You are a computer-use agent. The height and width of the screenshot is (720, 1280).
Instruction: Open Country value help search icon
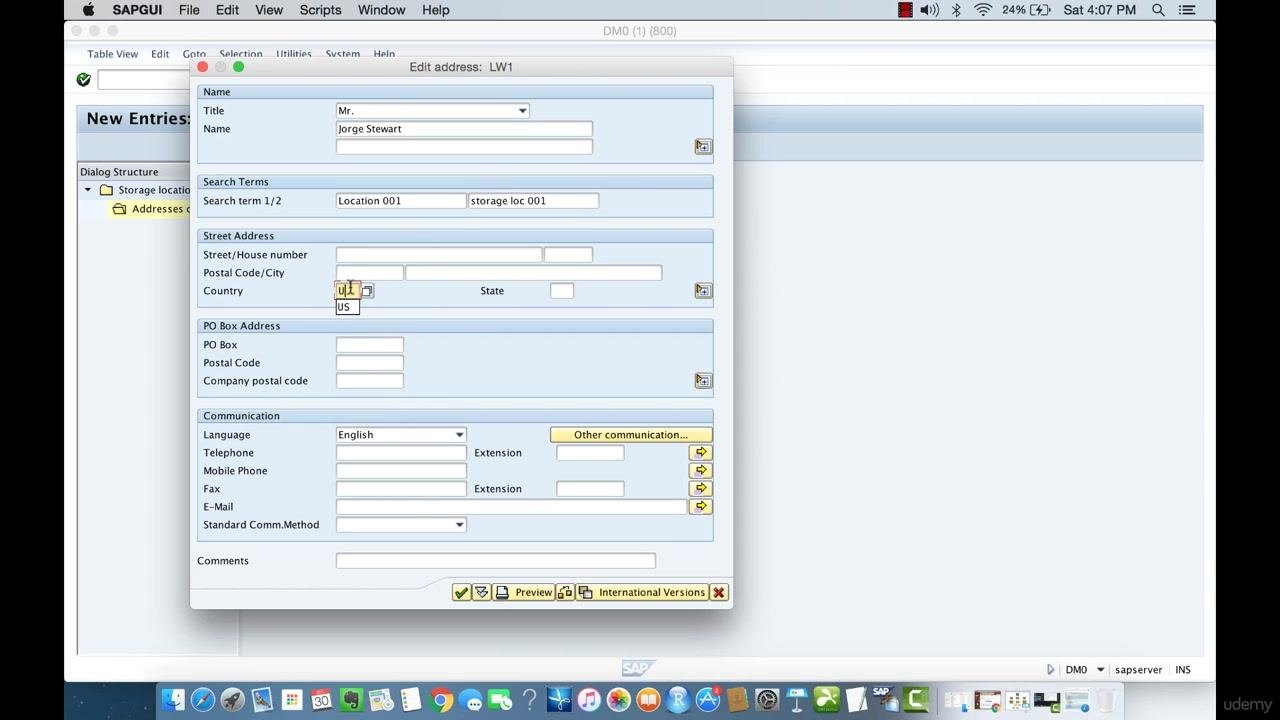pyautogui.click(x=367, y=291)
